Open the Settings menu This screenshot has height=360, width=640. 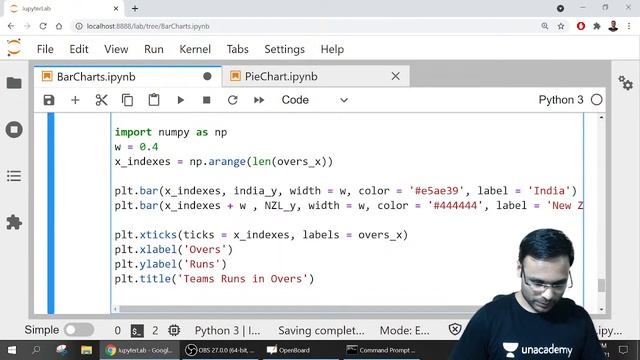click(x=284, y=49)
